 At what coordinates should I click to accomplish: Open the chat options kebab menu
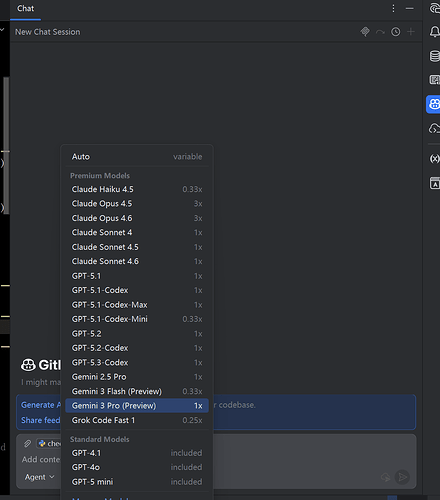(393, 9)
